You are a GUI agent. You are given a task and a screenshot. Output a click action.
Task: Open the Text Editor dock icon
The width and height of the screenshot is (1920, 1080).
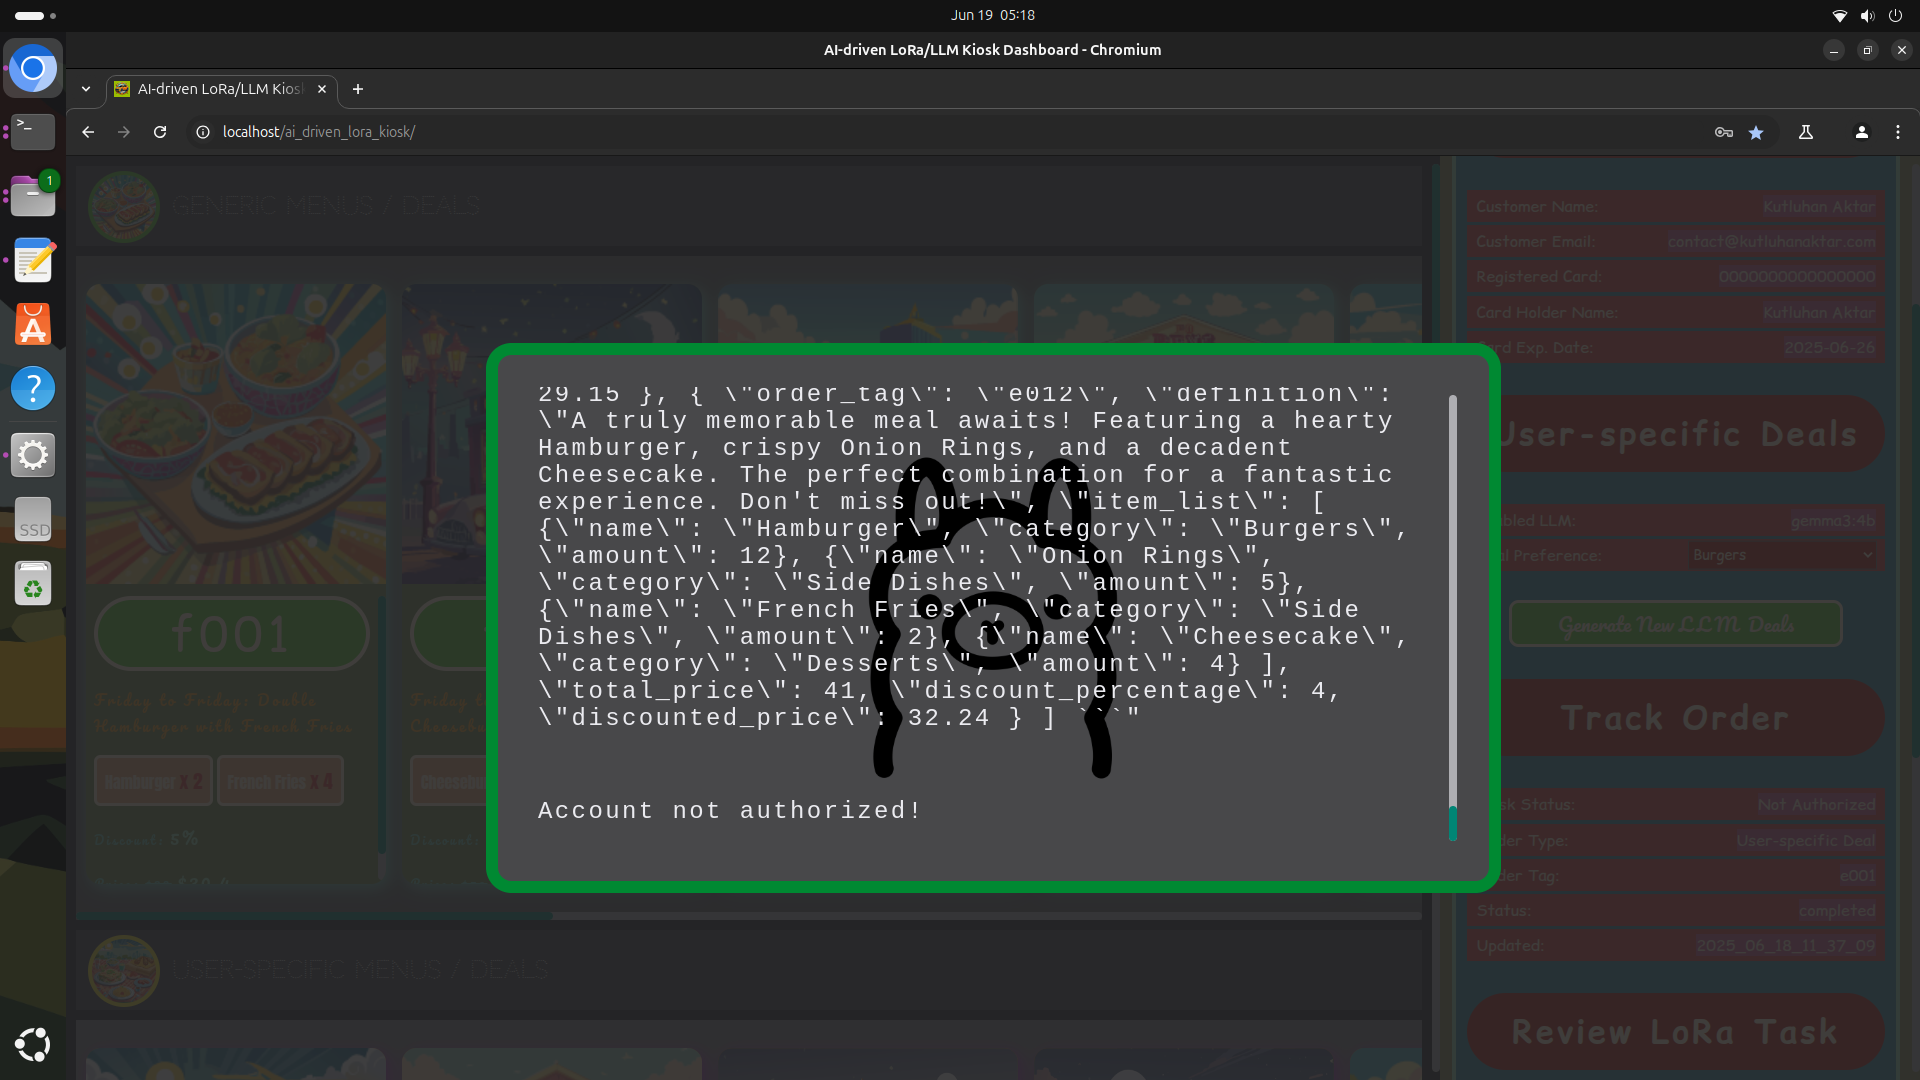click(x=33, y=261)
